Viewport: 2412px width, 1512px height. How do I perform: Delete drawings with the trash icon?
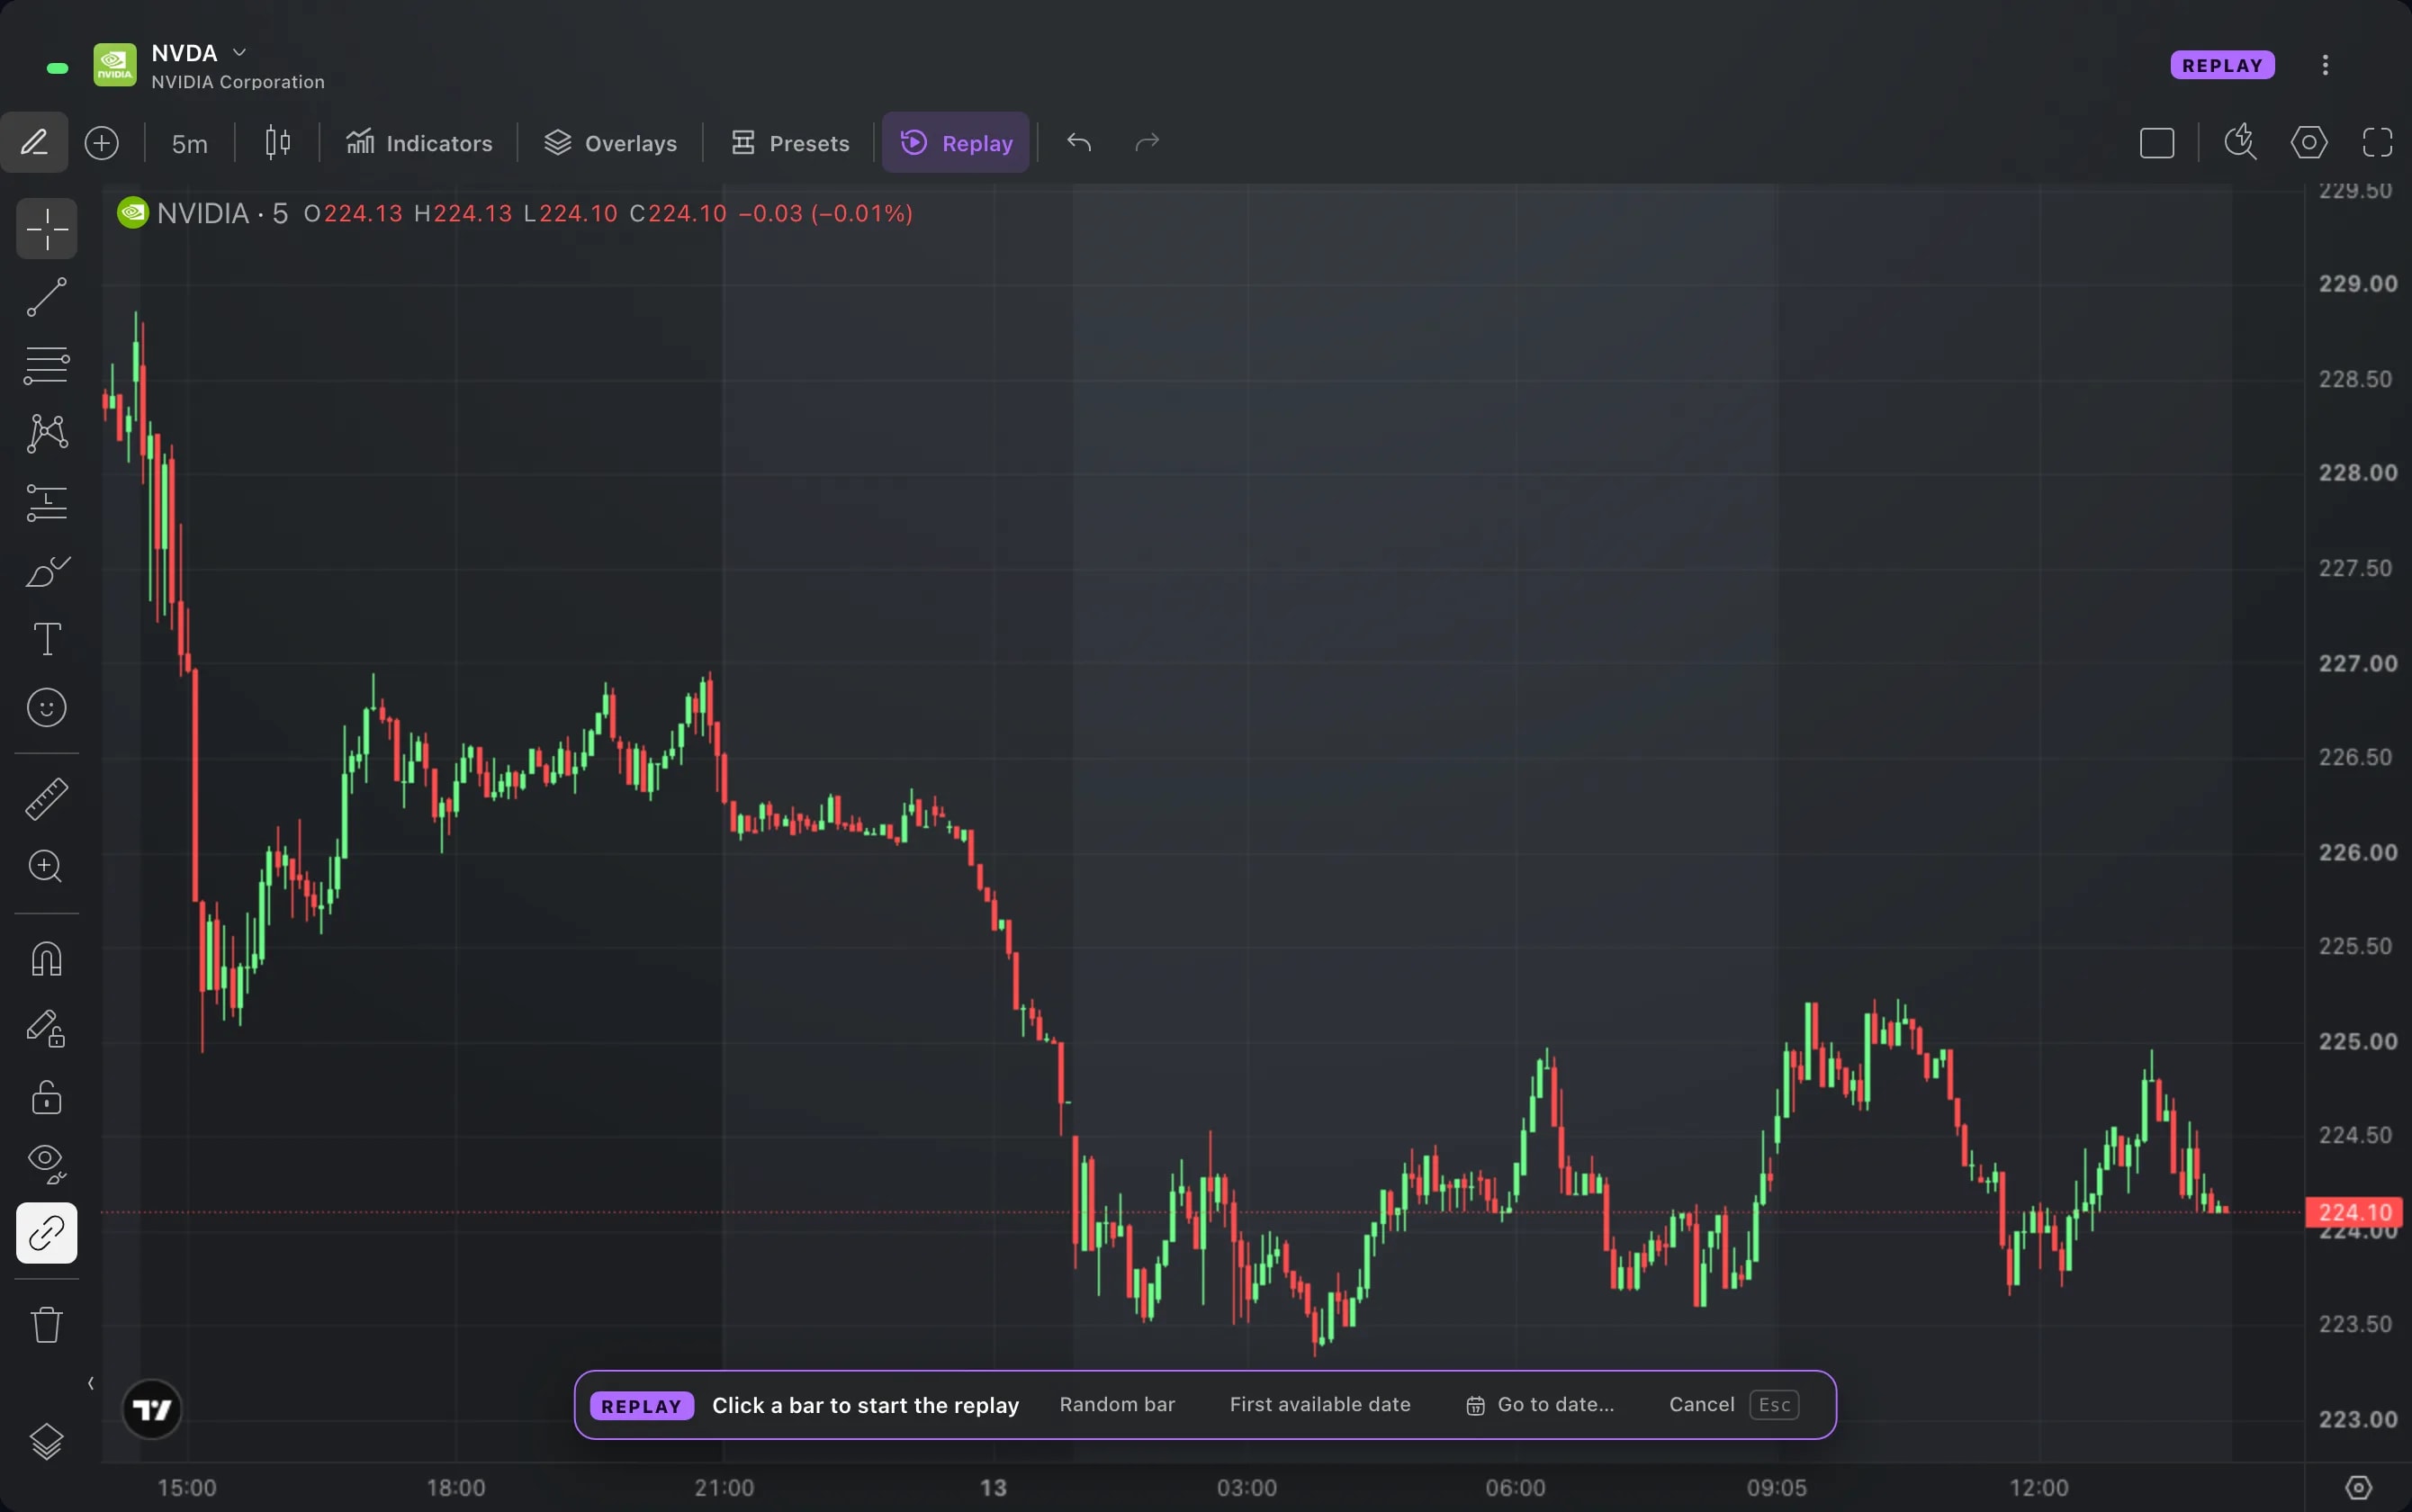click(x=46, y=1325)
